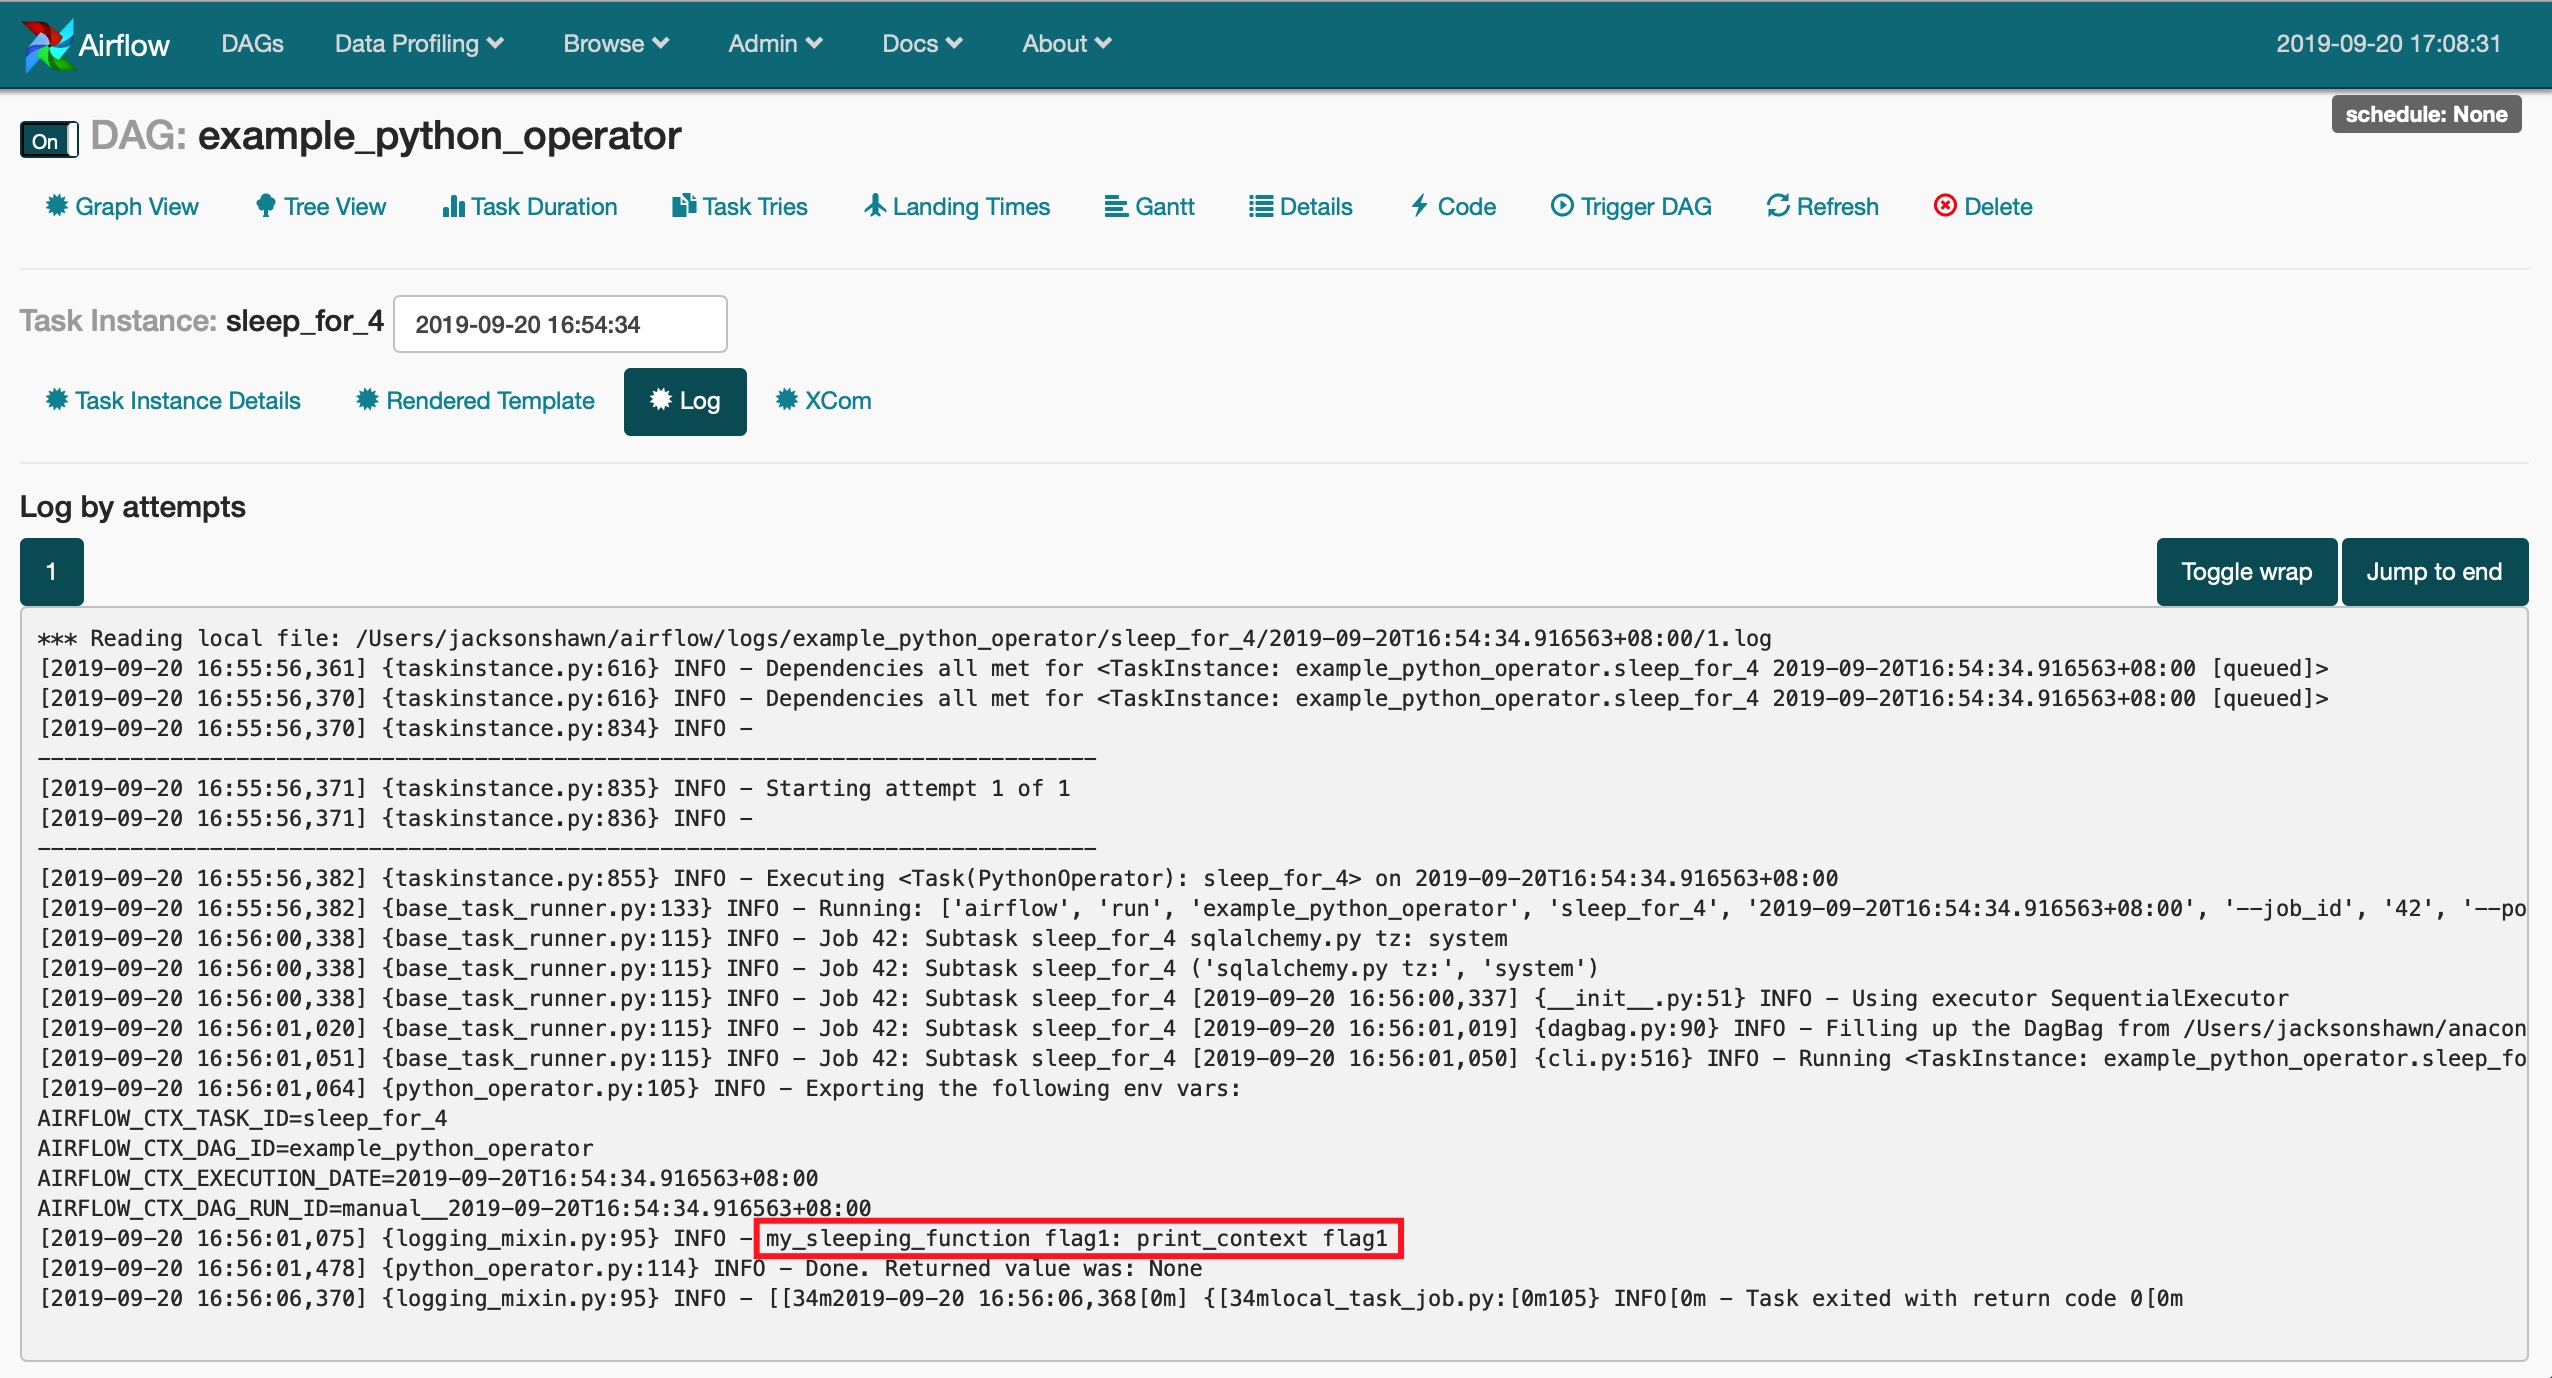
Task: Expand the Browse menu dropdown
Action: coord(615,44)
